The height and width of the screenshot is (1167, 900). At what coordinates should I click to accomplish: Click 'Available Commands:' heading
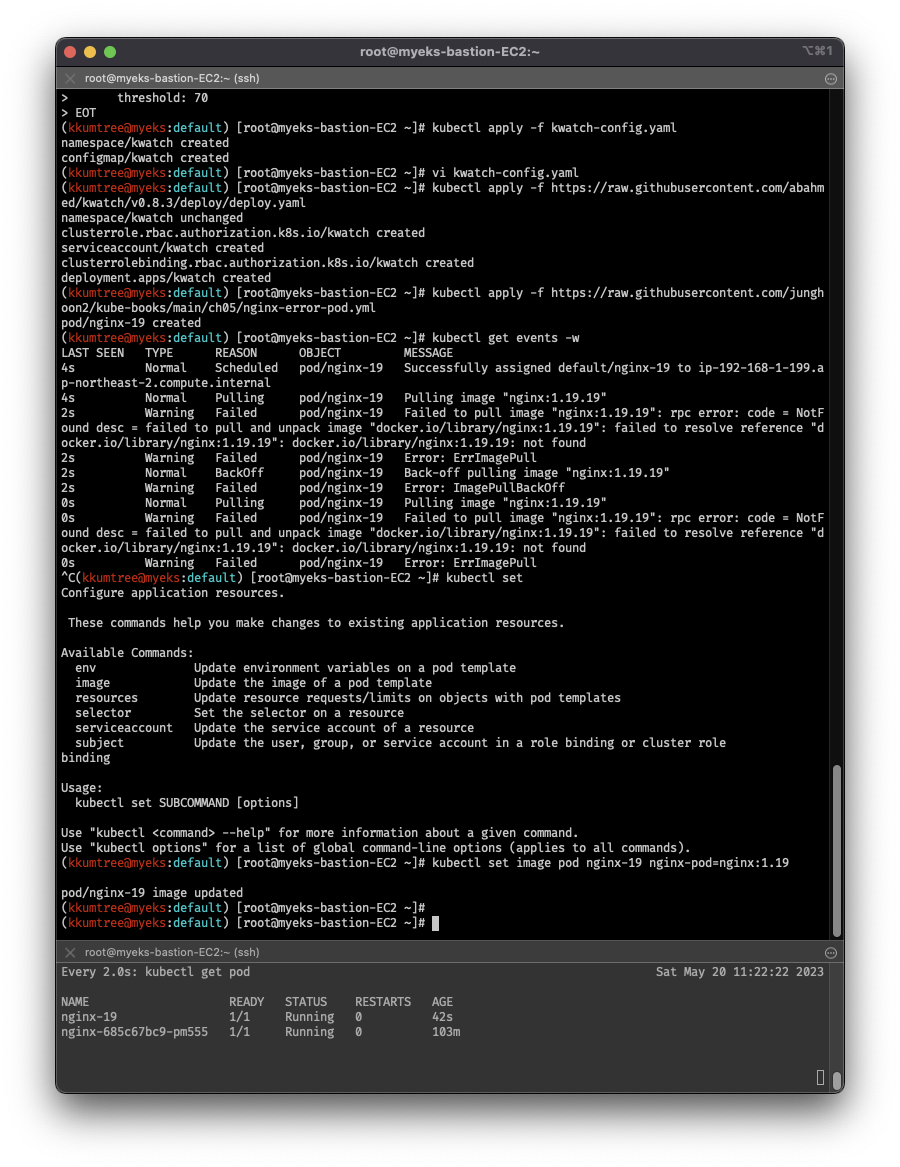[127, 653]
